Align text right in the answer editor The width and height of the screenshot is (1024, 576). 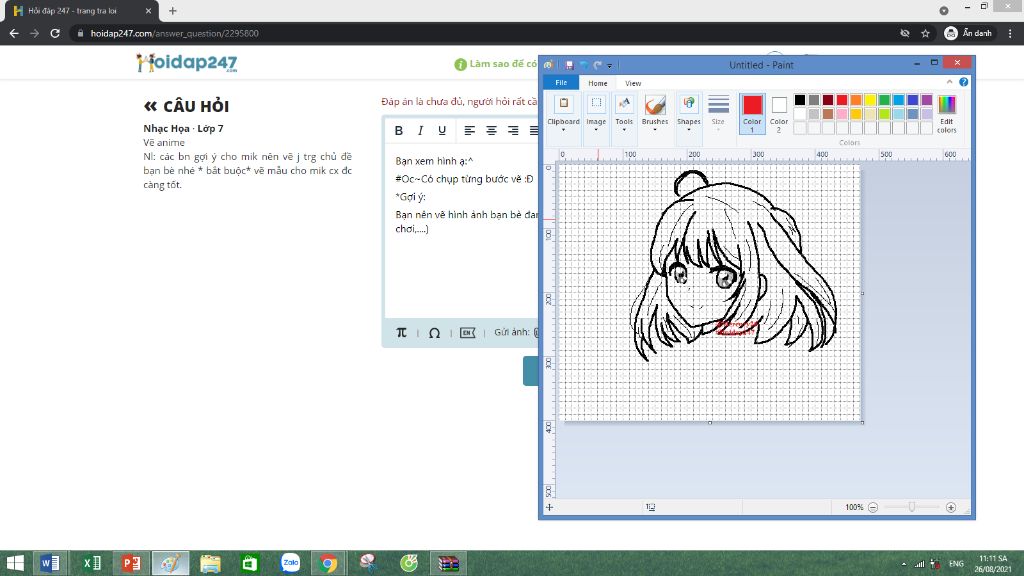(x=513, y=131)
